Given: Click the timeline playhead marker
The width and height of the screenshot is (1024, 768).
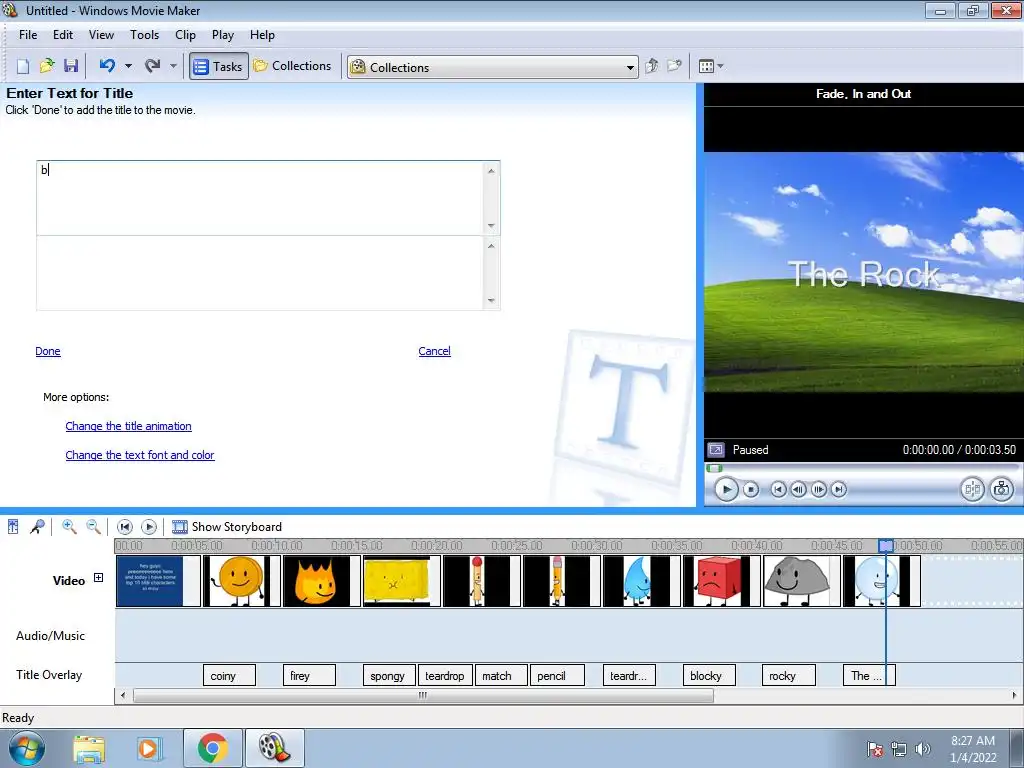Looking at the screenshot, I should 886,545.
